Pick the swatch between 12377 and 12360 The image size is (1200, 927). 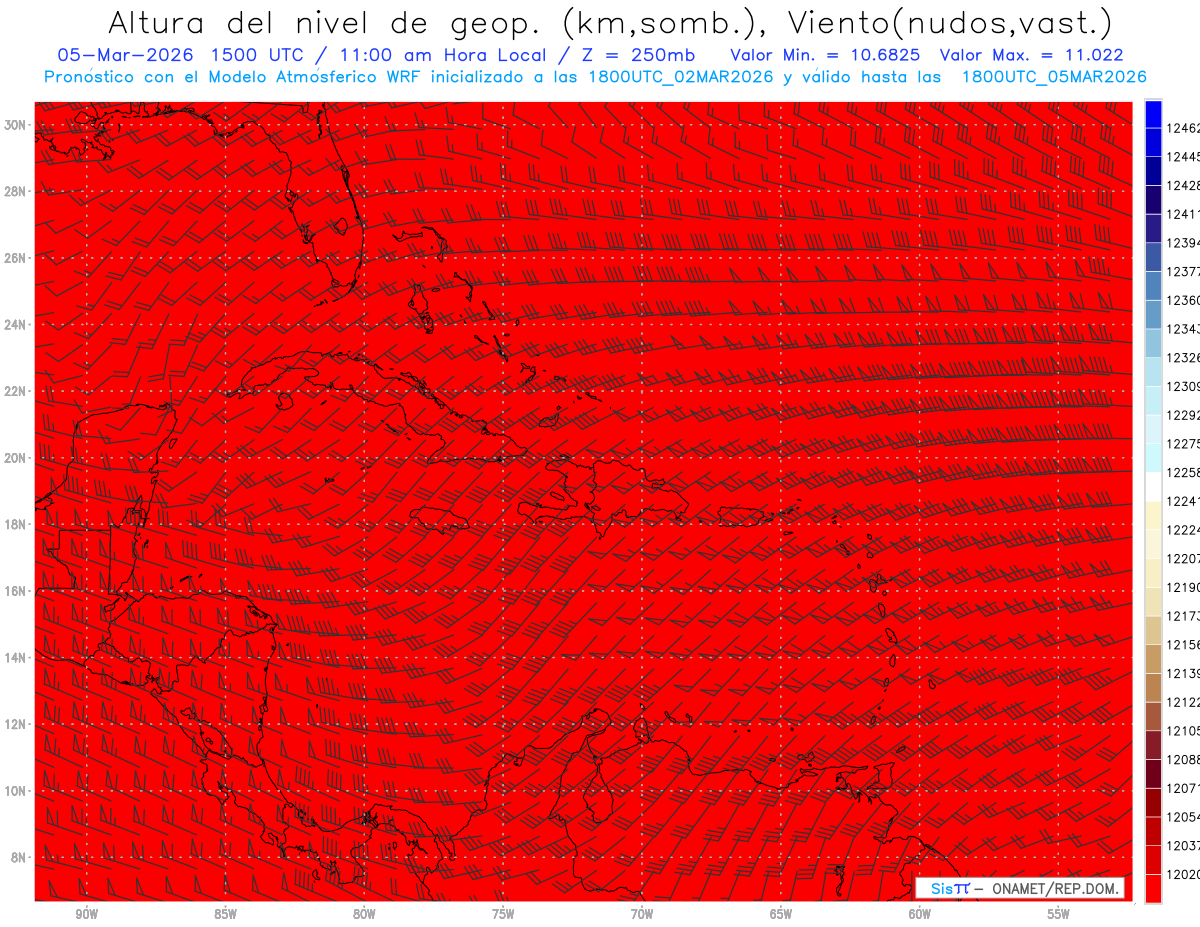(1153, 286)
